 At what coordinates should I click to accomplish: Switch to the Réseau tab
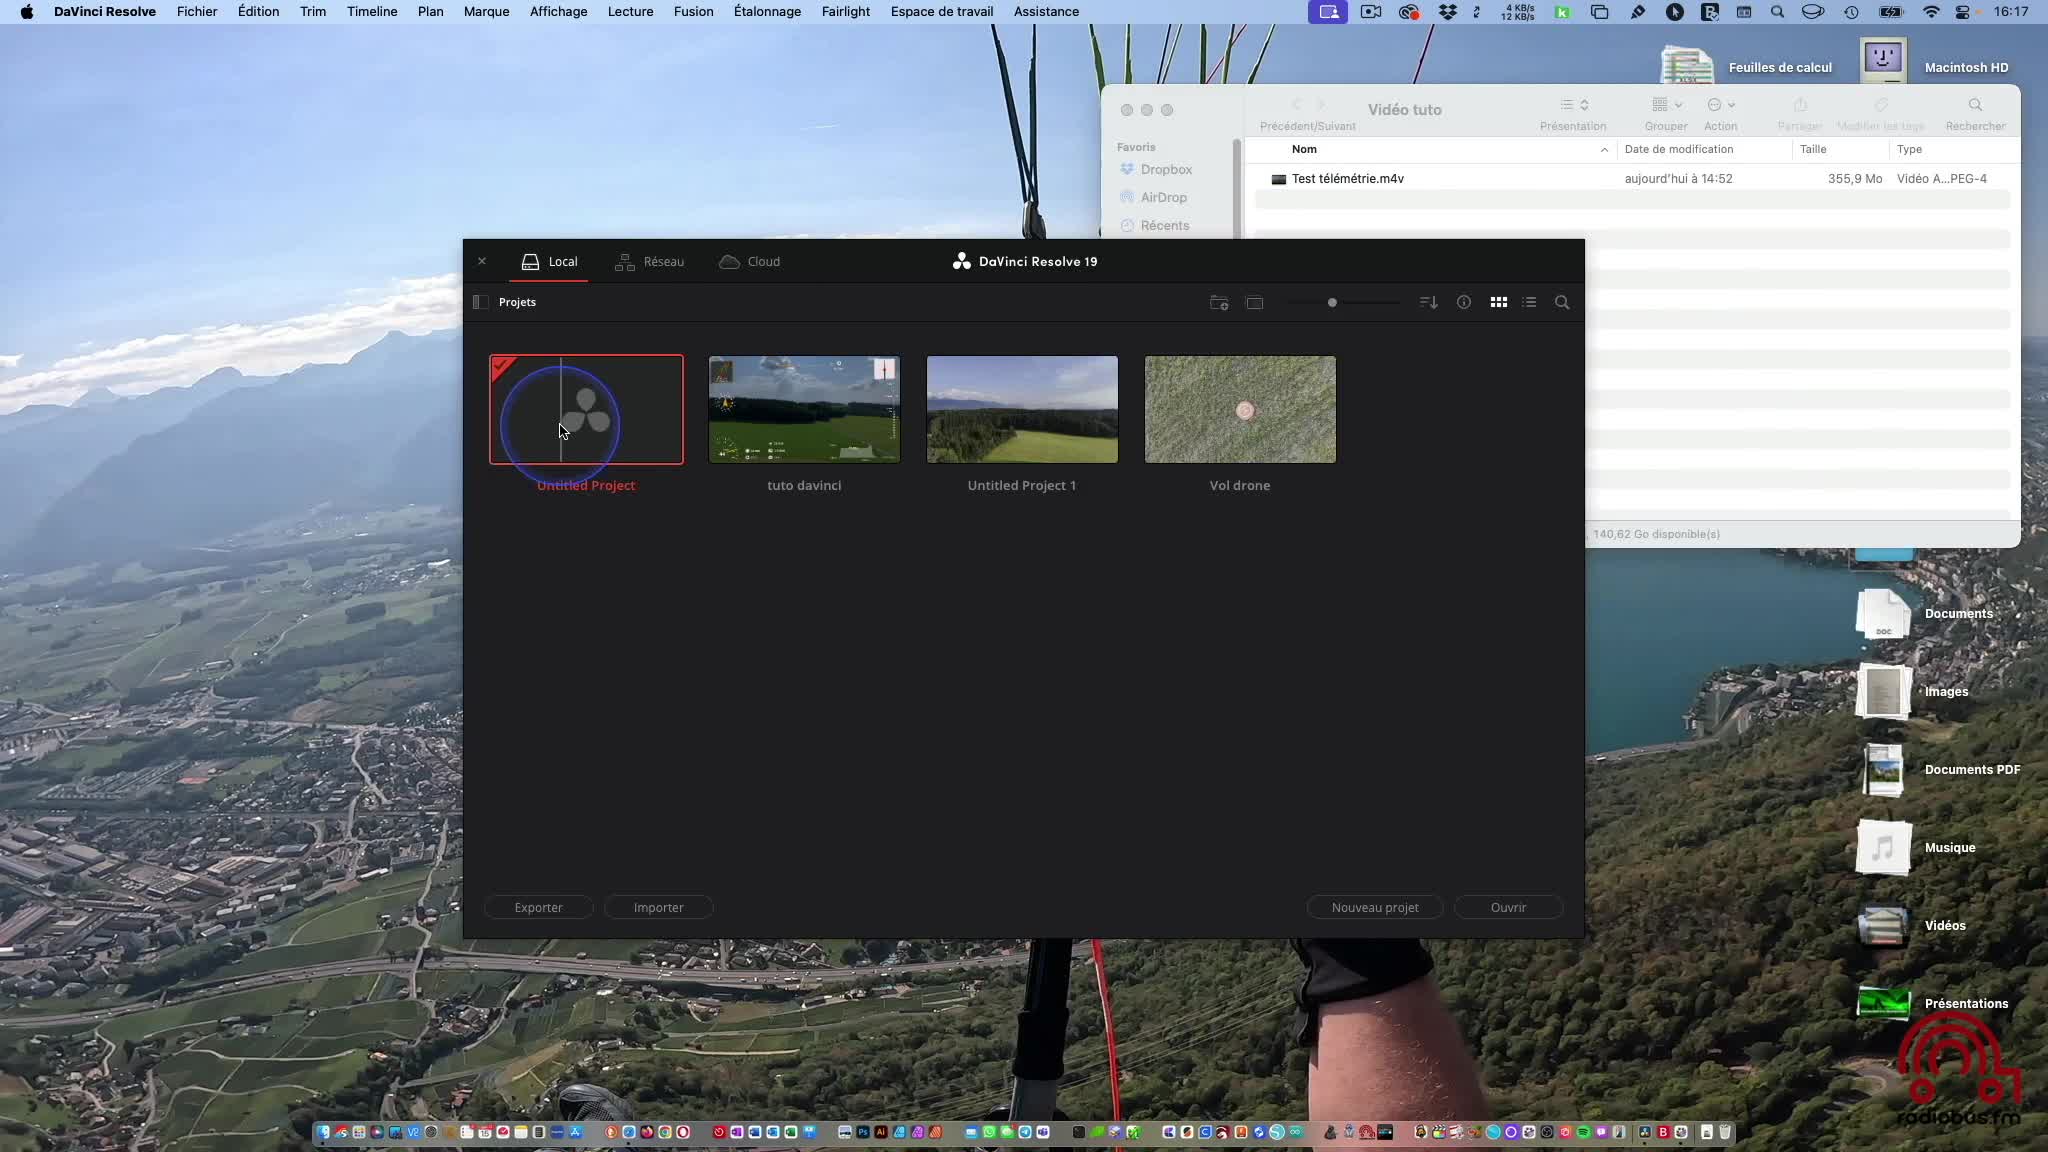click(650, 262)
